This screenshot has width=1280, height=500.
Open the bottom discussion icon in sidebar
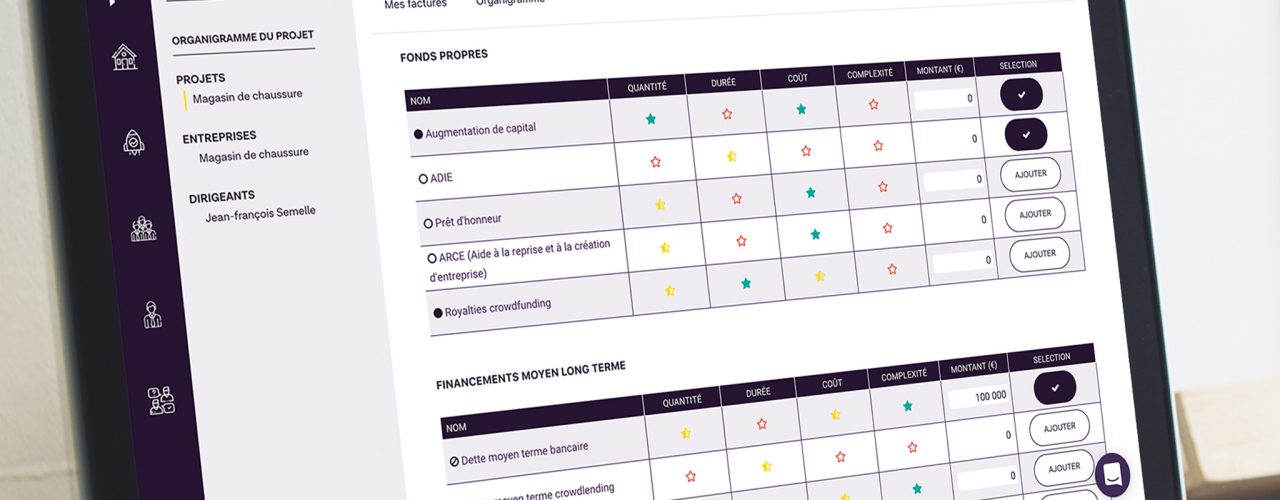[x=161, y=400]
